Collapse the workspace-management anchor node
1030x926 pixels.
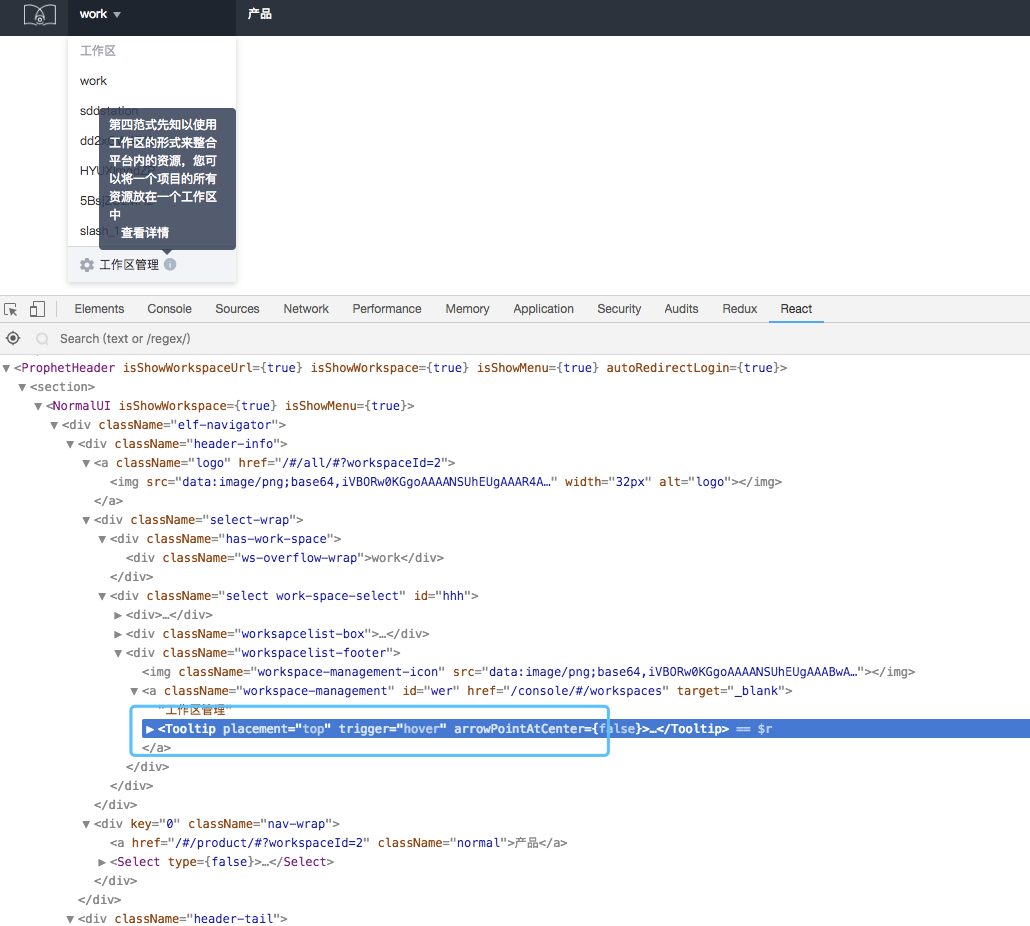pyautogui.click(x=134, y=692)
